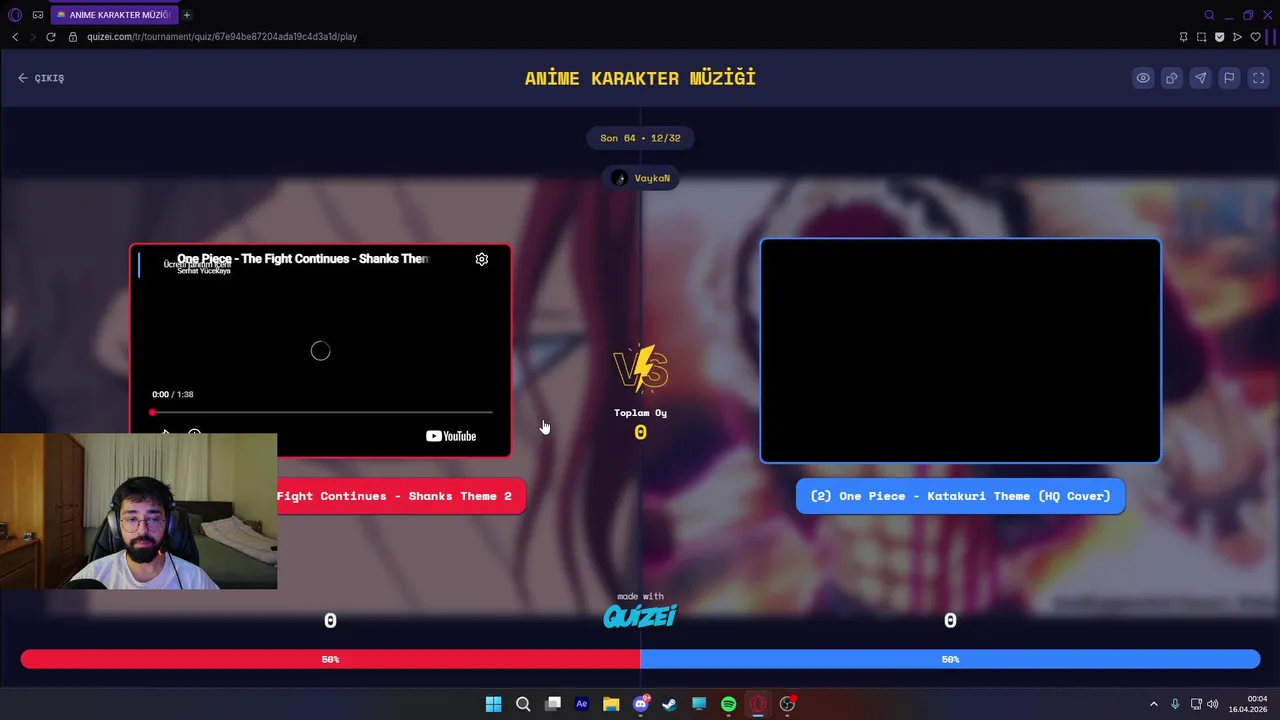
Task: Click the Opera flow send arrow icon
Action: [x=1238, y=37]
